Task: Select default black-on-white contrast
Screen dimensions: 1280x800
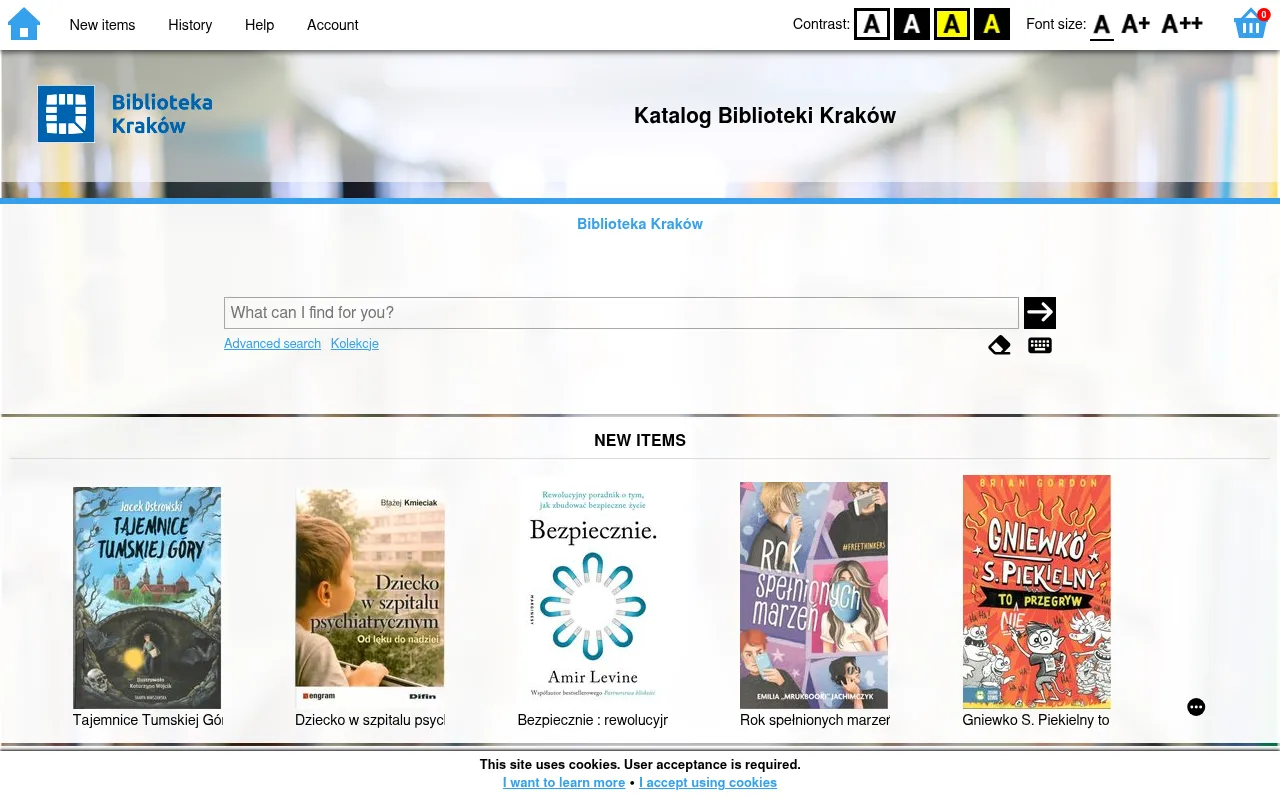Action: click(x=872, y=24)
